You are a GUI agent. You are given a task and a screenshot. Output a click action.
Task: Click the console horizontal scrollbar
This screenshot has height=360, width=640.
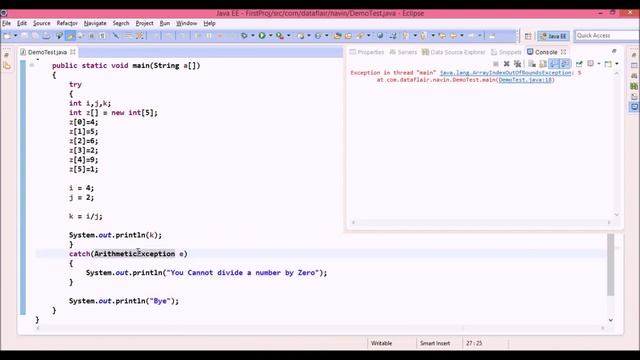[481, 222]
